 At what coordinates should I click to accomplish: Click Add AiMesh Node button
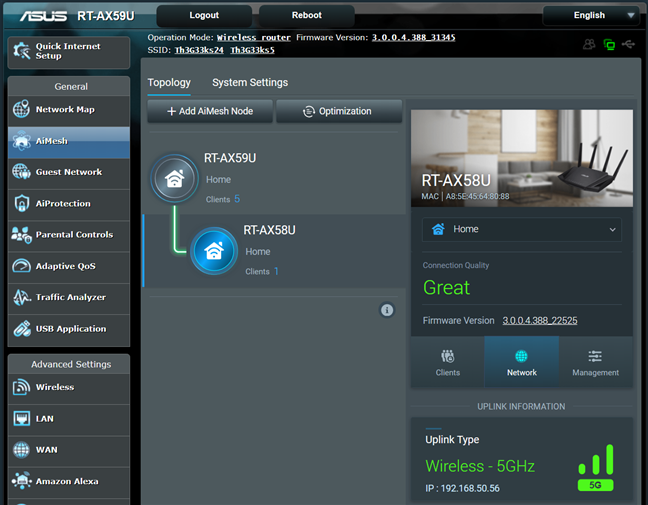(210, 111)
